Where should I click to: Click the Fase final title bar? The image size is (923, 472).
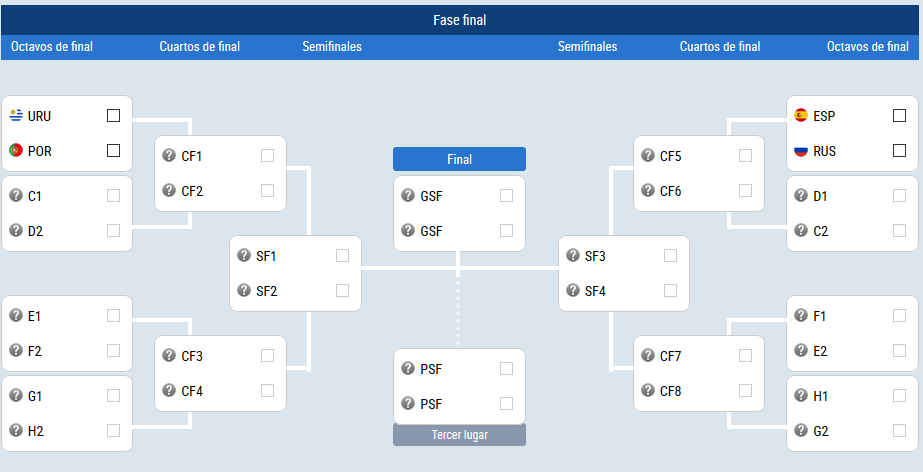460,20
